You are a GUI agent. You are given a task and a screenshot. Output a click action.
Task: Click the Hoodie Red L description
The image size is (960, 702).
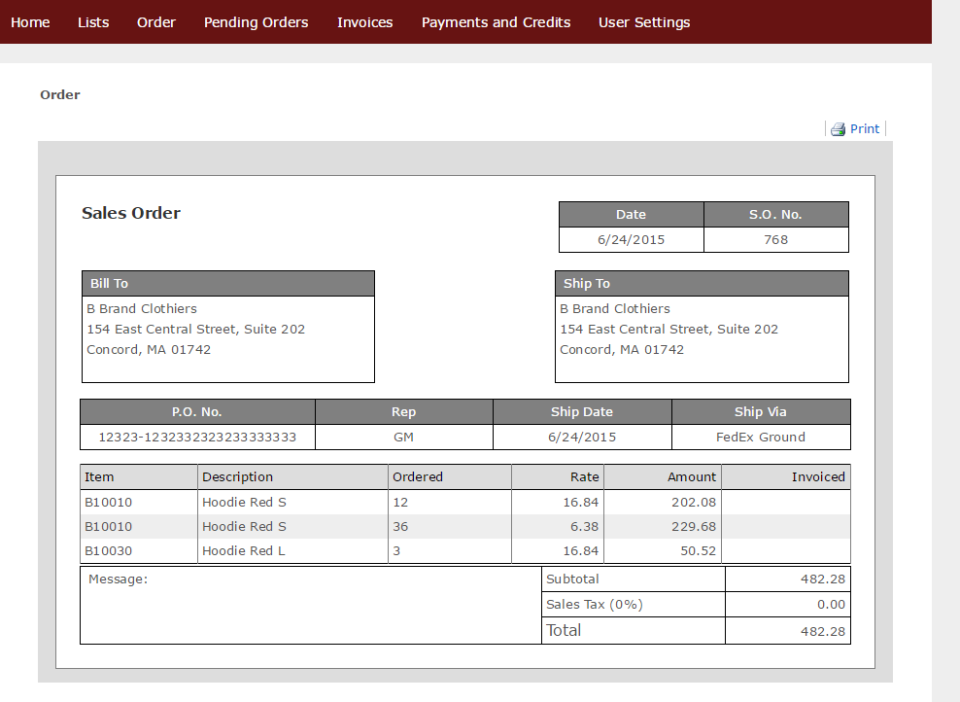[244, 551]
